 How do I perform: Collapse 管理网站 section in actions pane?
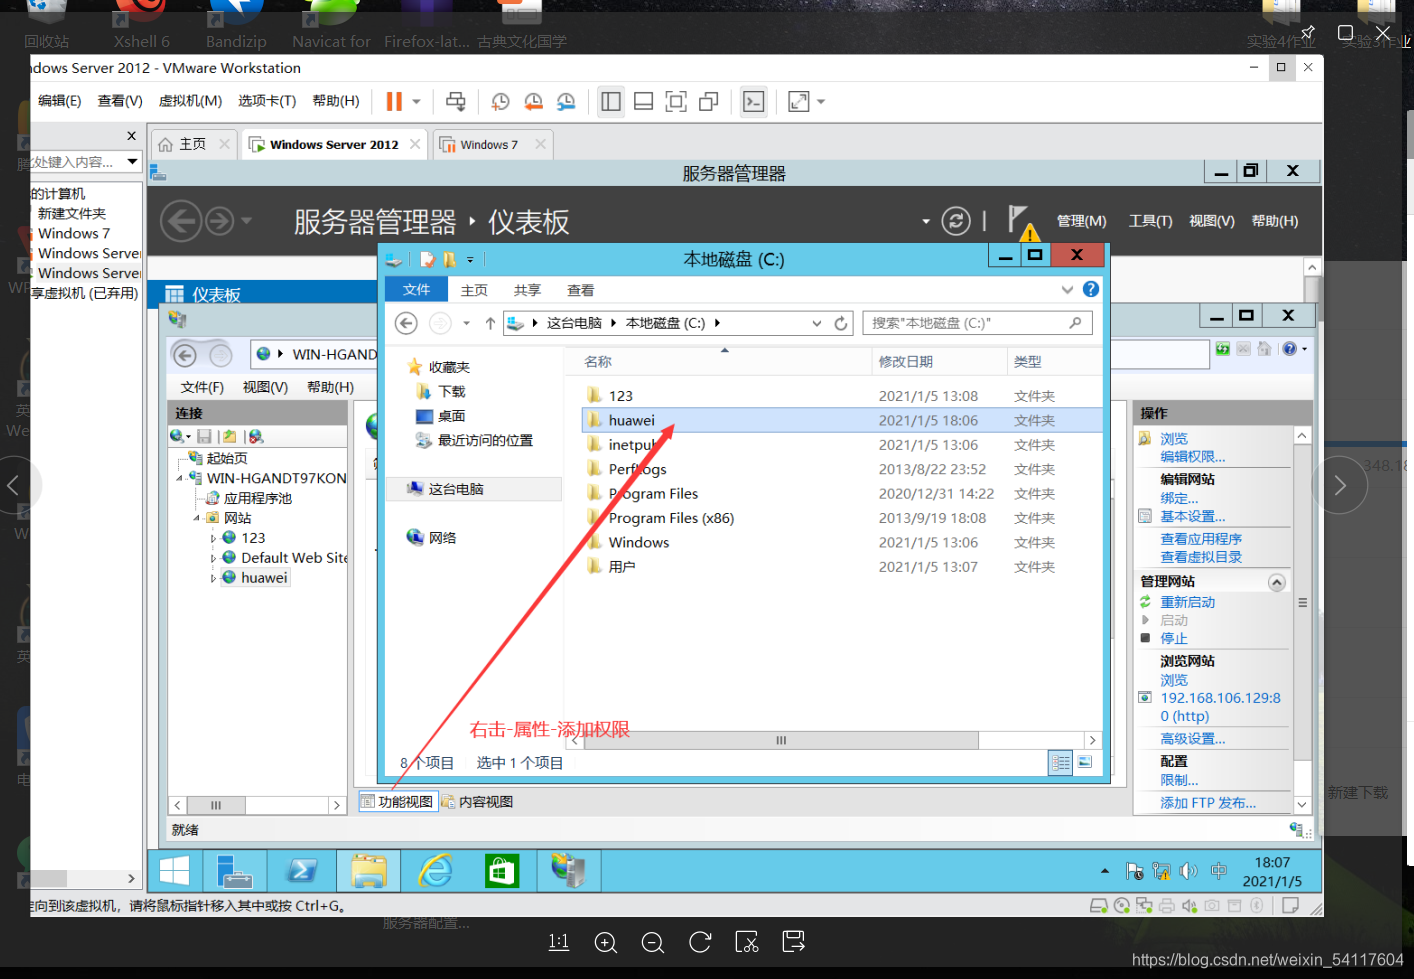coord(1277,582)
